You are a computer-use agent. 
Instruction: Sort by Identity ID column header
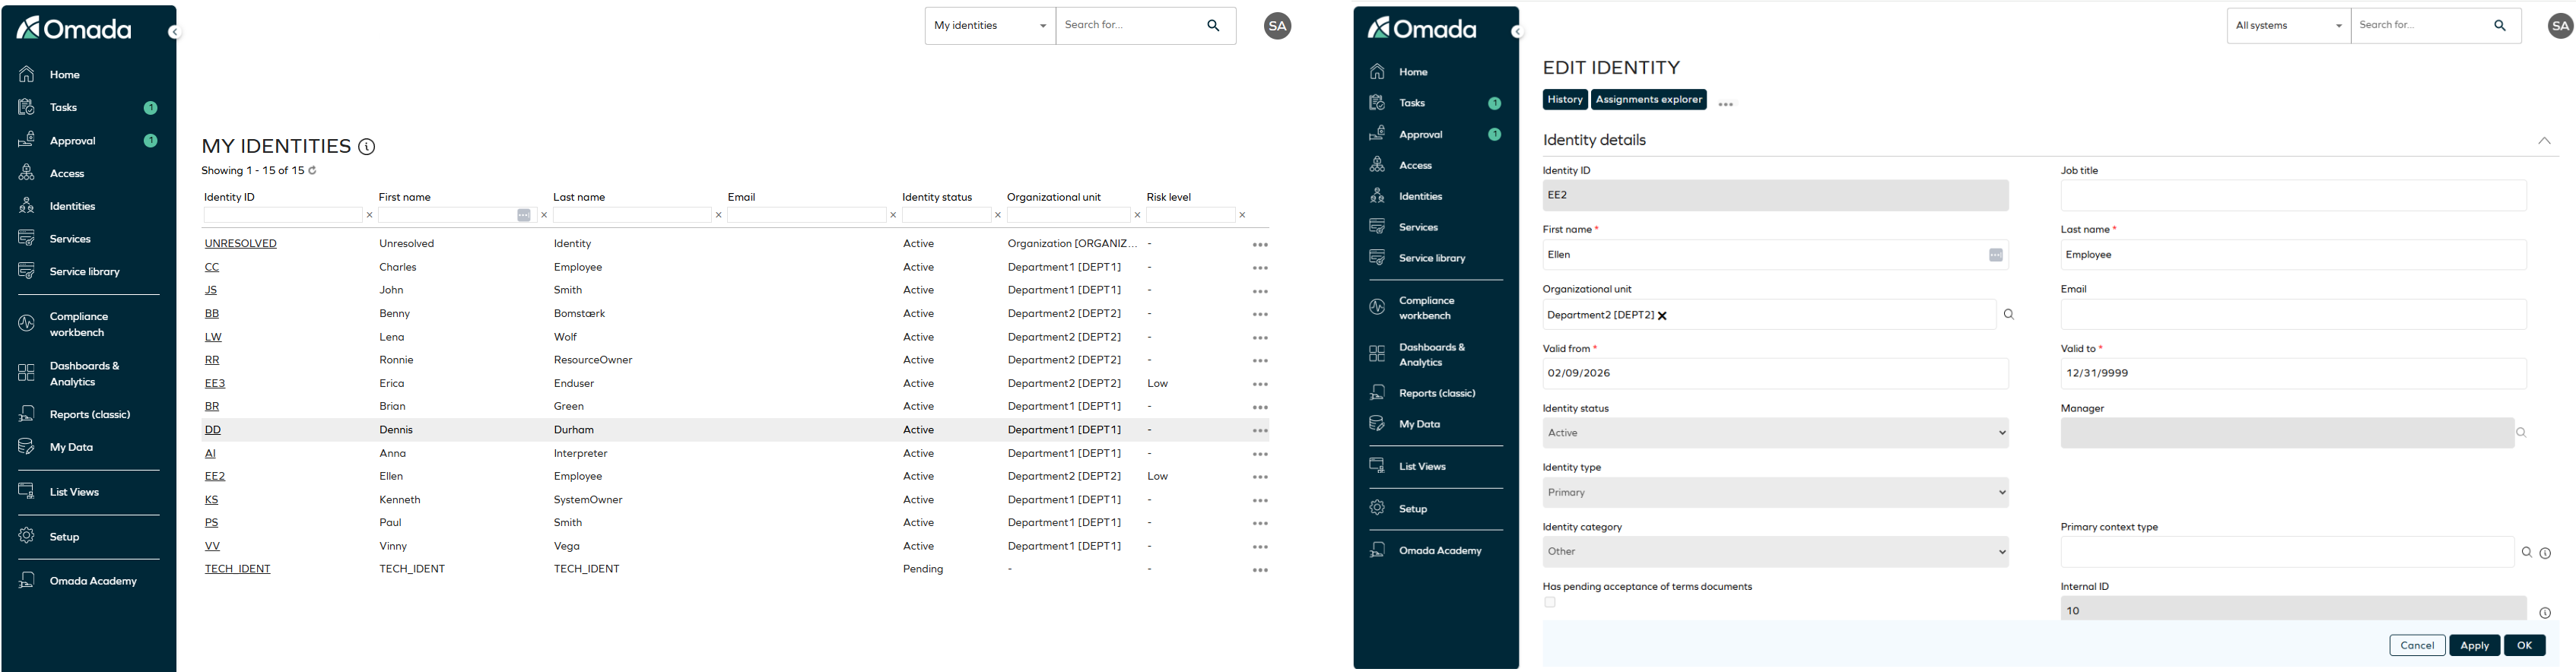[229, 198]
